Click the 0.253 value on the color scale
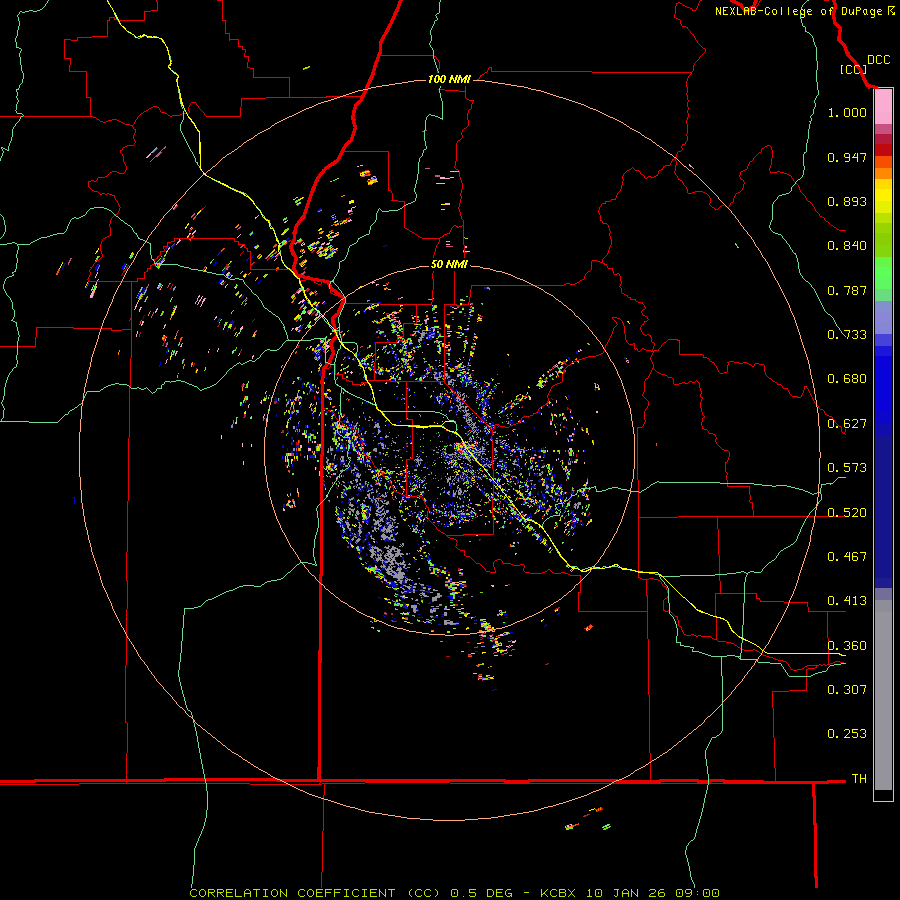This screenshot has height=900, width=900. point(847,734)
